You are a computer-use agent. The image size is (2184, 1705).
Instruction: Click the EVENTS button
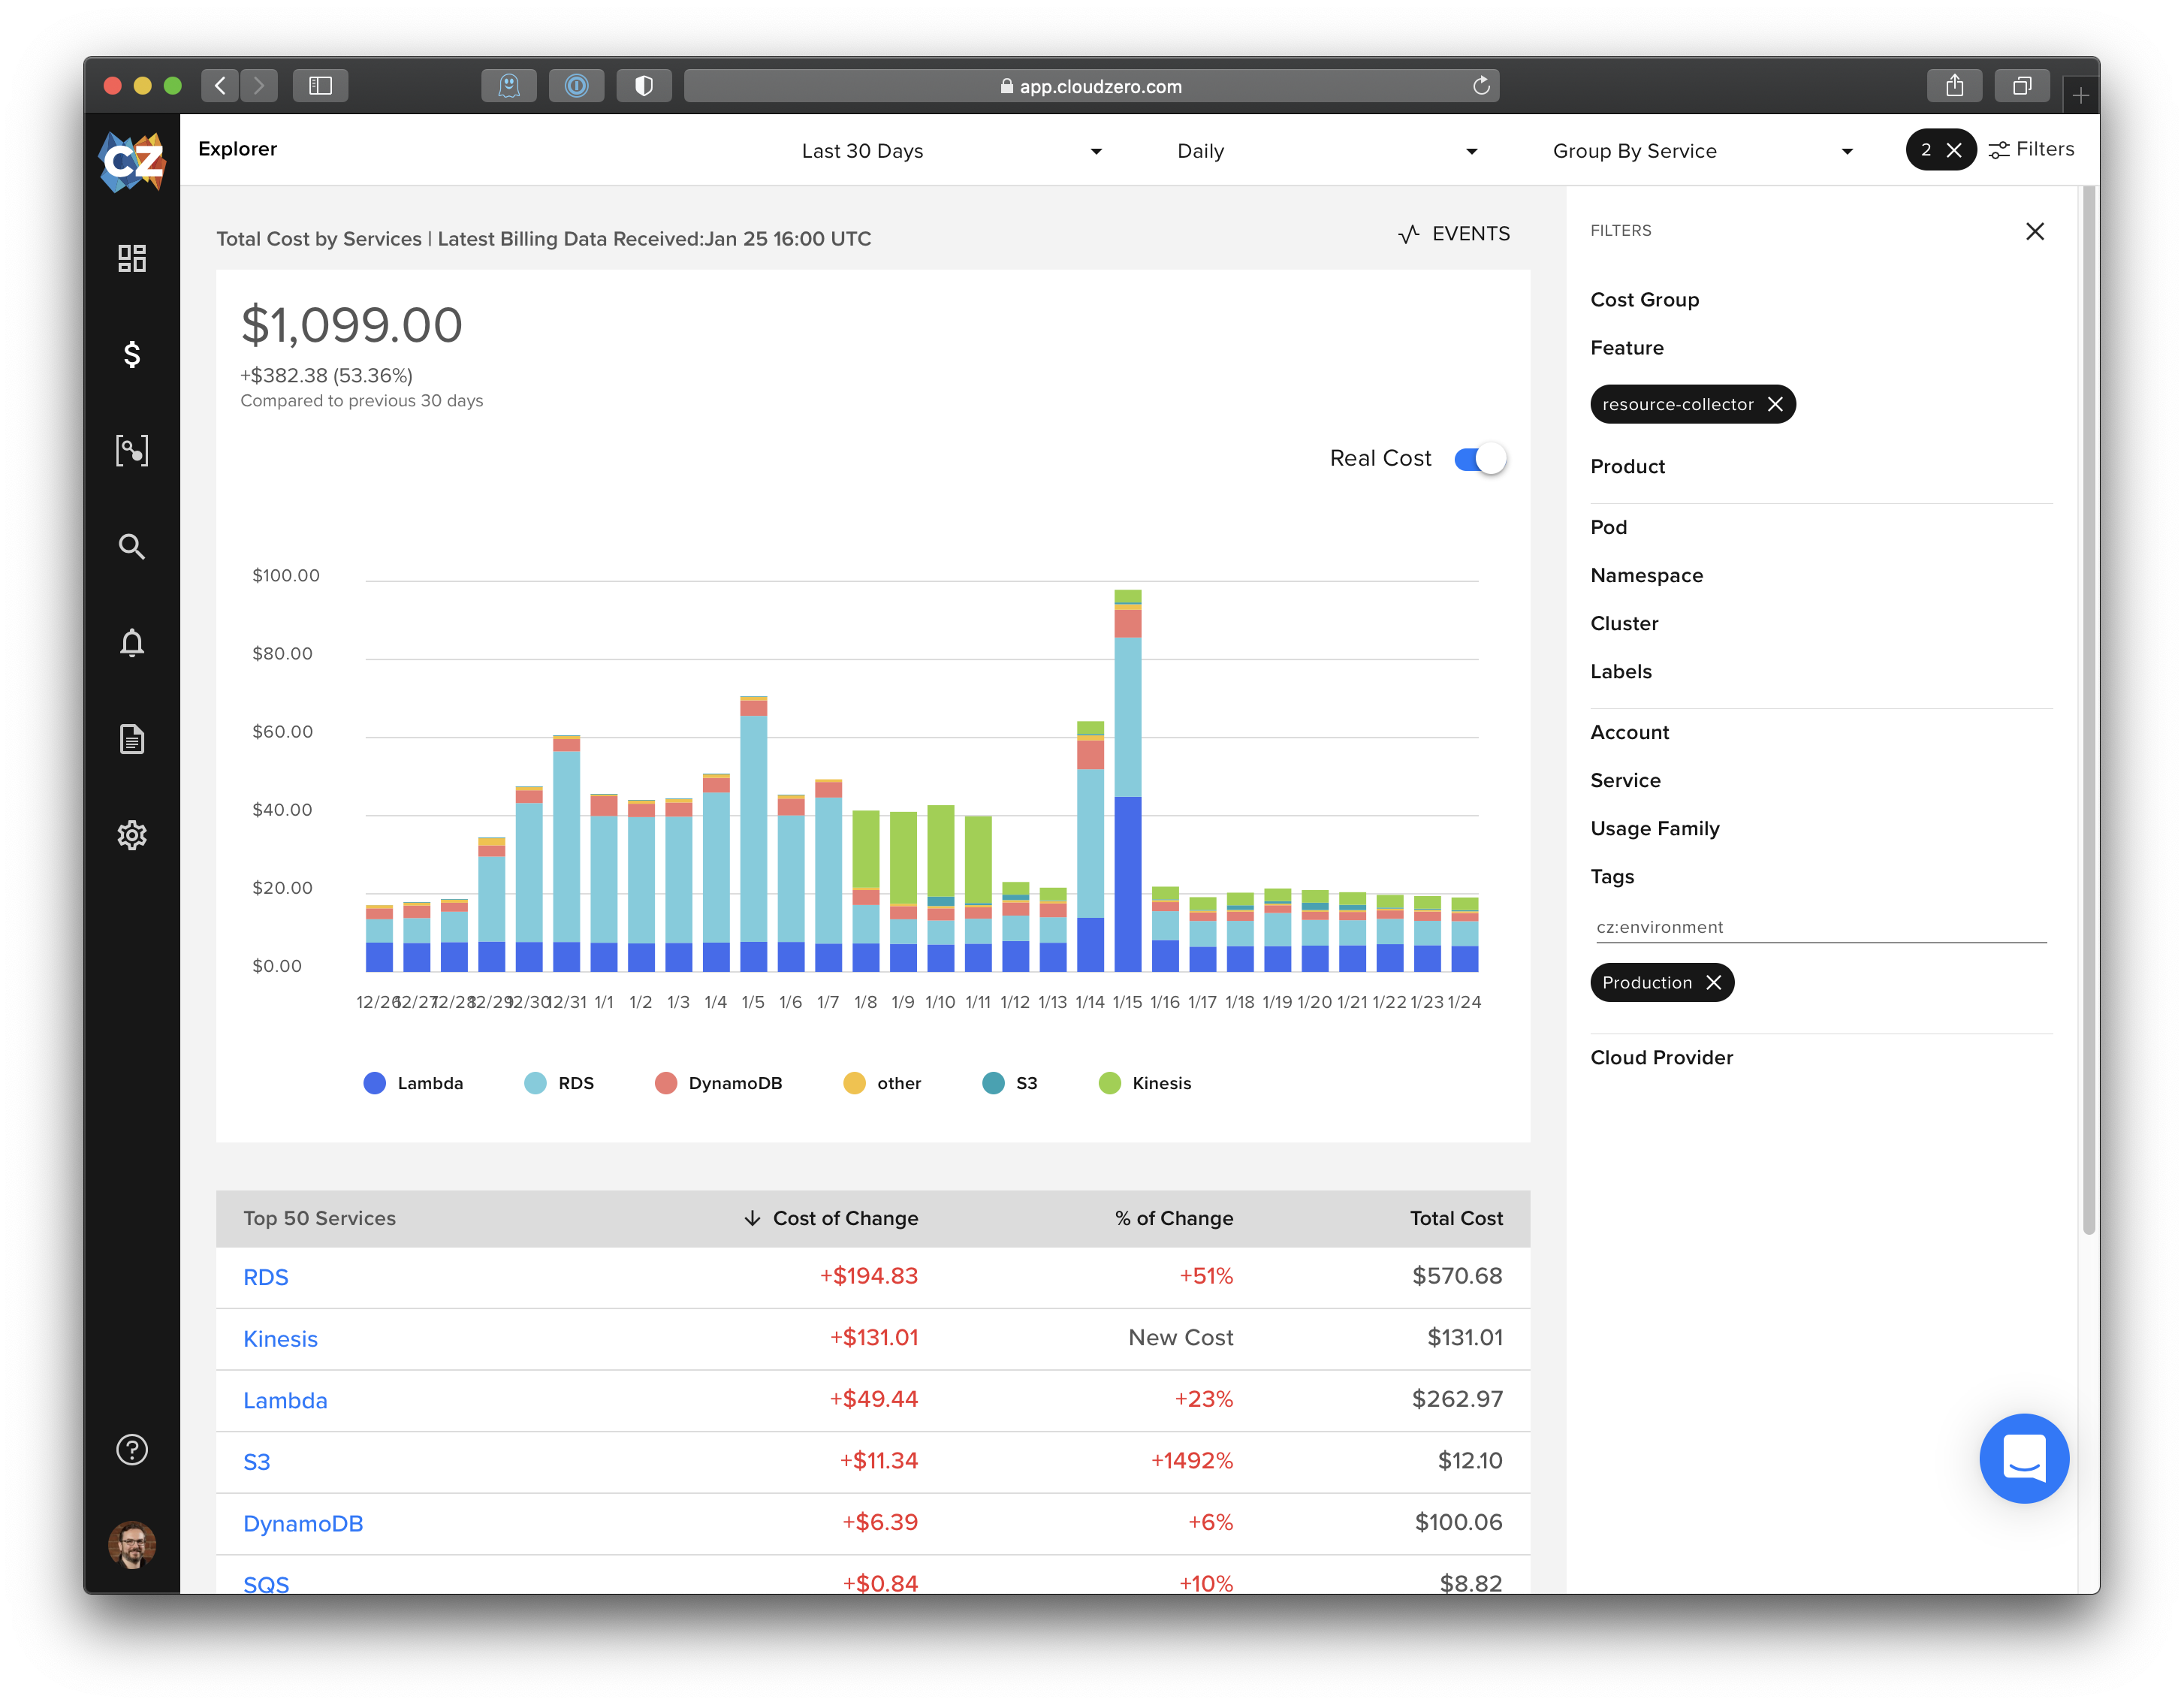(1454, 234)
